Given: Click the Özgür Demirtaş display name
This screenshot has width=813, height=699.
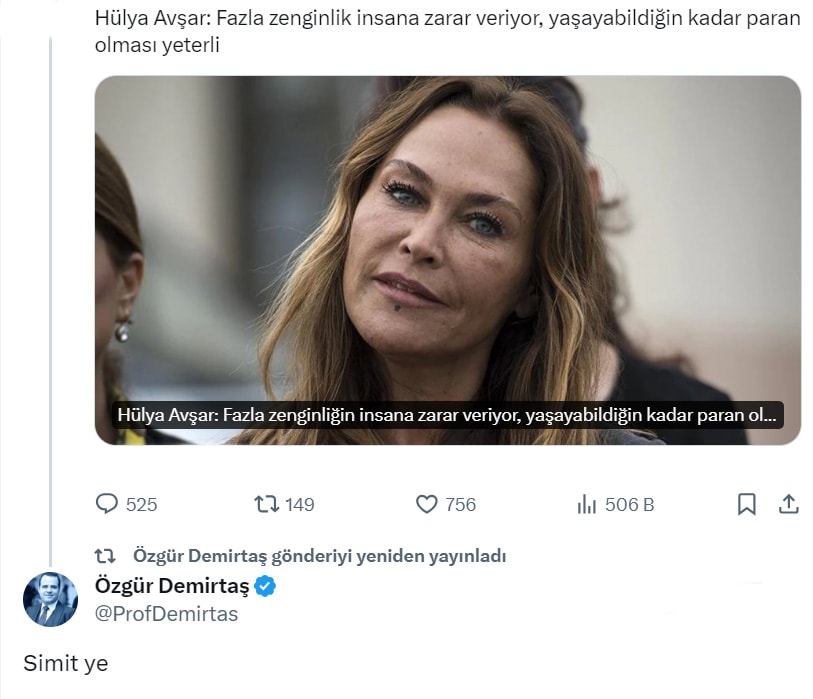Looking at the screenshot, I should [x=171, y=586].
